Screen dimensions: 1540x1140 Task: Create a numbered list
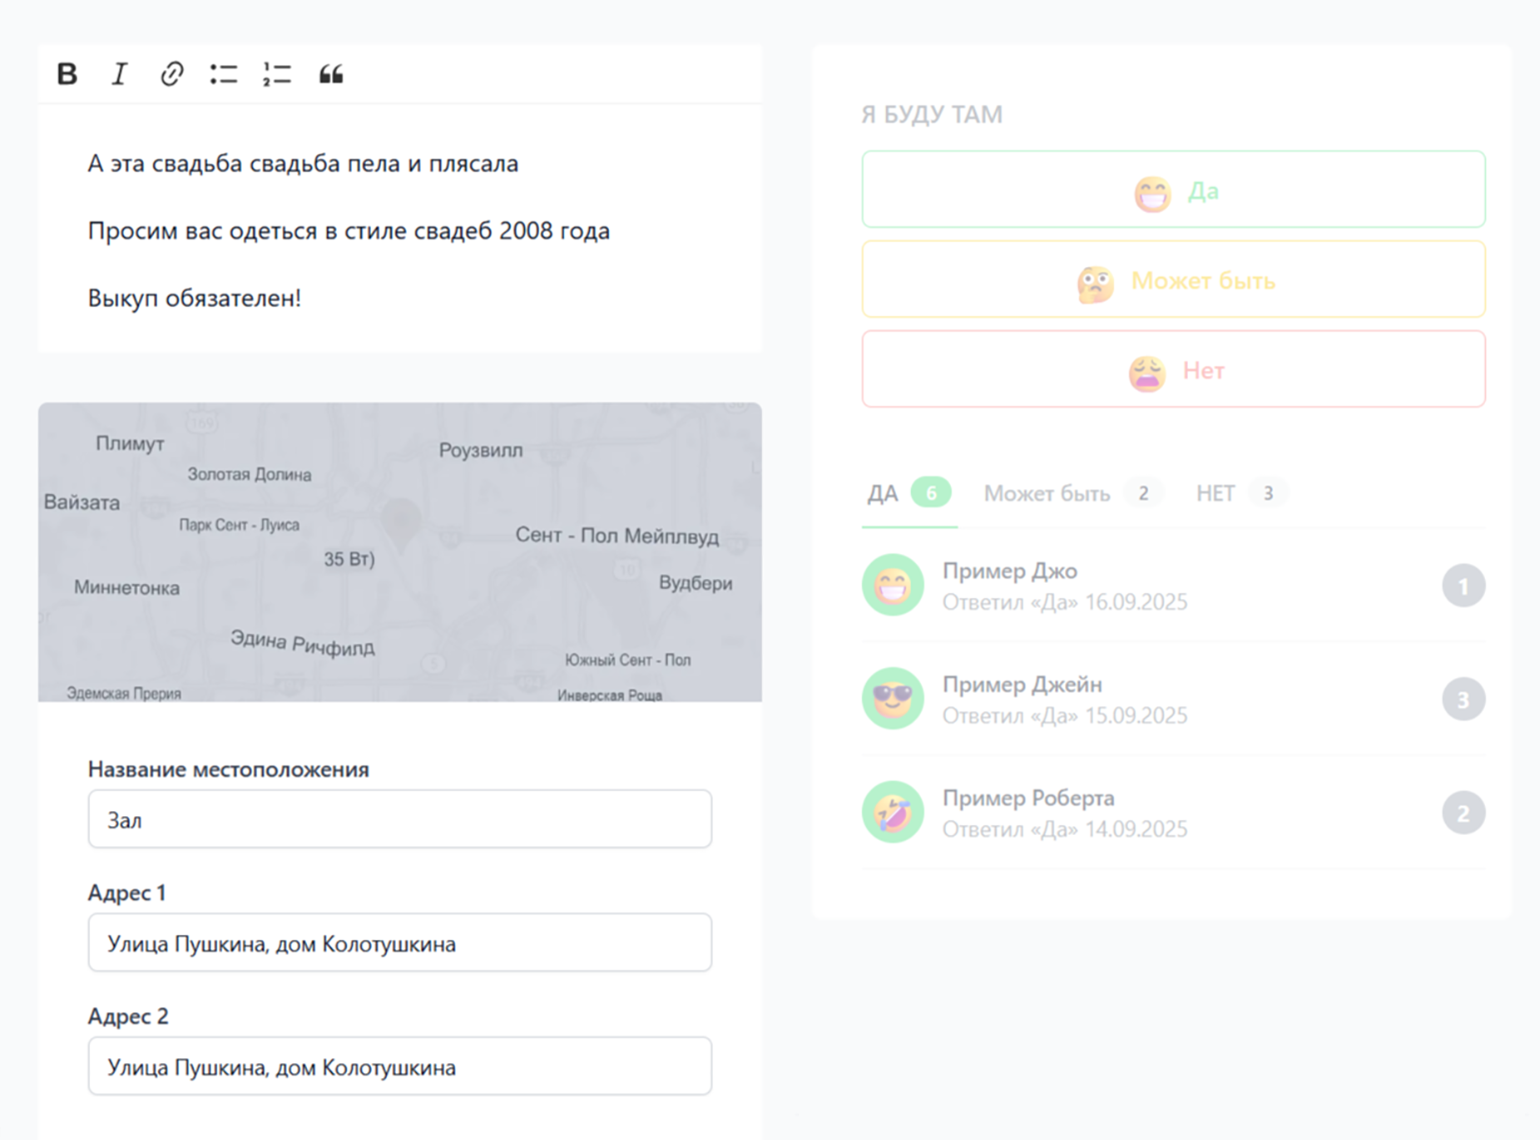(x=277, y=74)
